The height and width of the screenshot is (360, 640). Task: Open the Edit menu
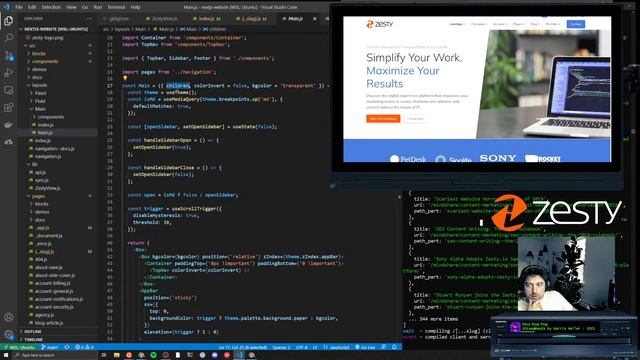pos(32,7)
